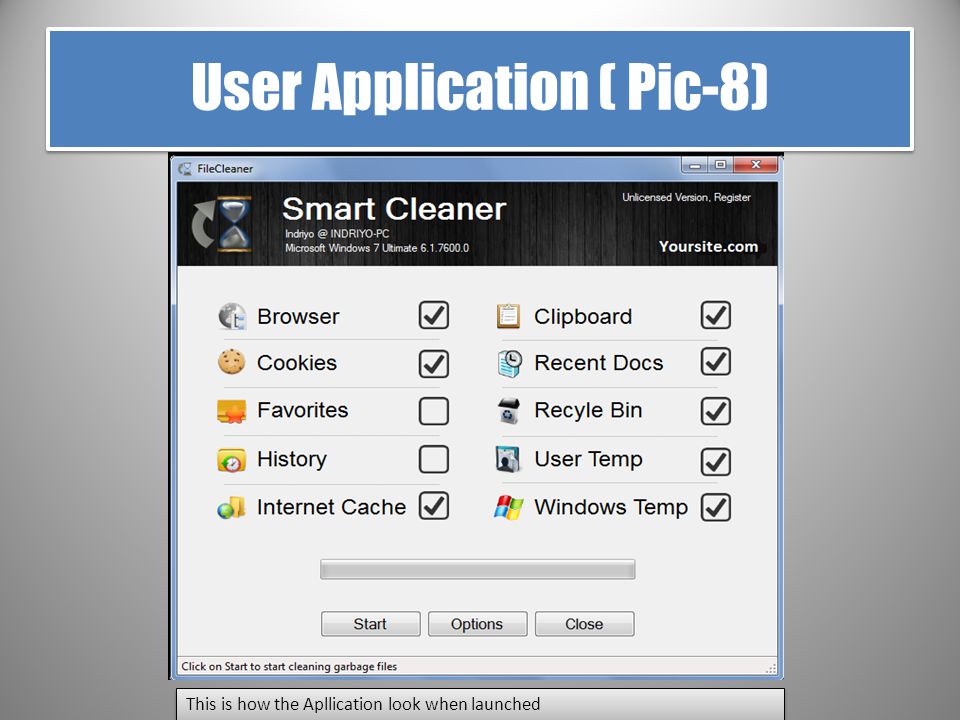Click the Close button next to Options

[585, 624]
